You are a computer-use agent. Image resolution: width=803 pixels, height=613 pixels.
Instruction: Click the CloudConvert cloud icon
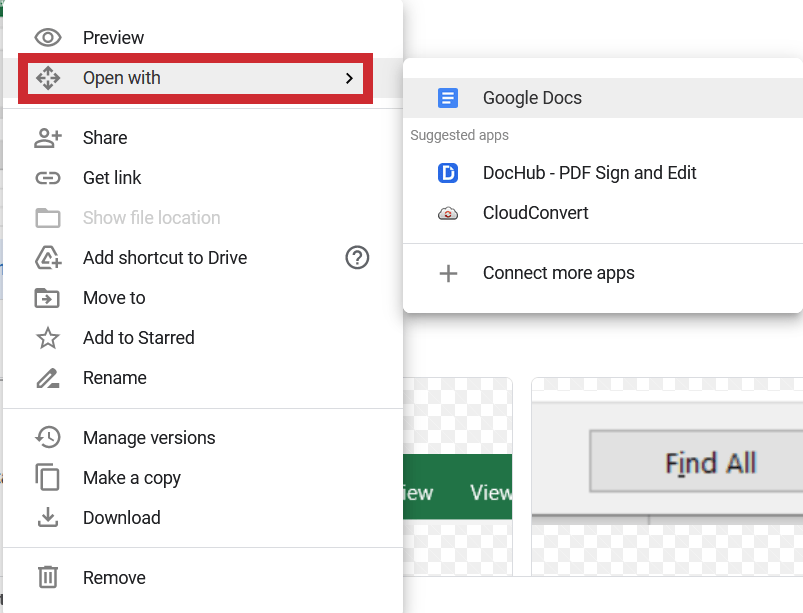[x=448, y=213]
